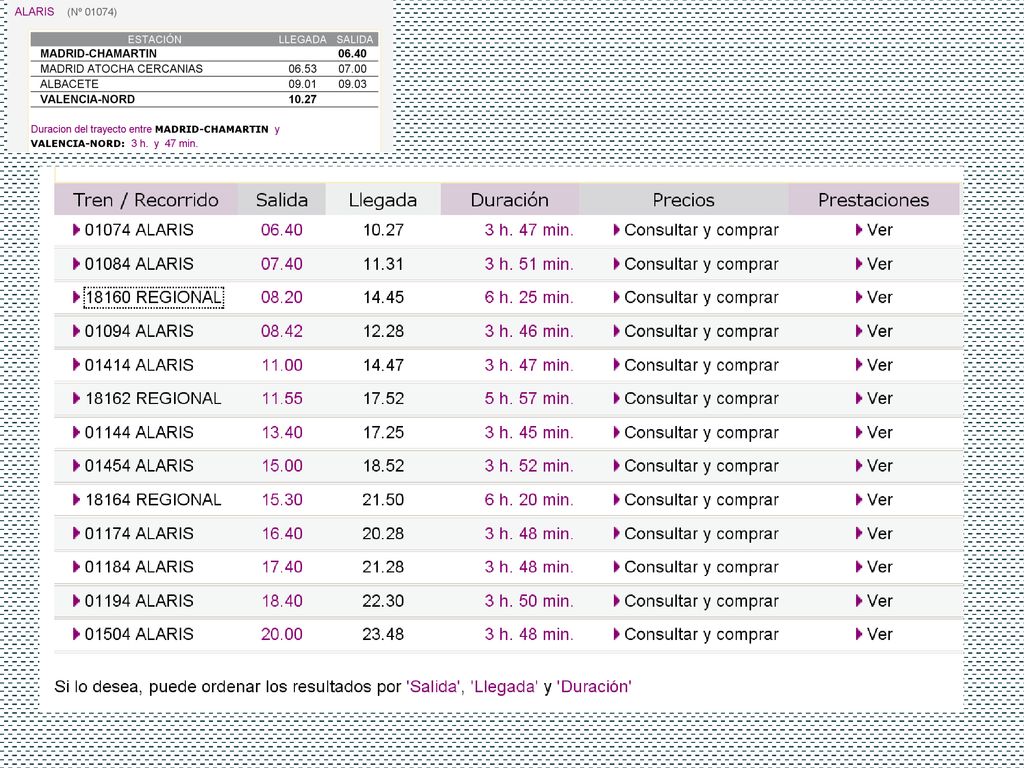1024x768 pixels.
Task: View Prestaciones 'Ver' for train 01144
Action: tap(879, 432)
